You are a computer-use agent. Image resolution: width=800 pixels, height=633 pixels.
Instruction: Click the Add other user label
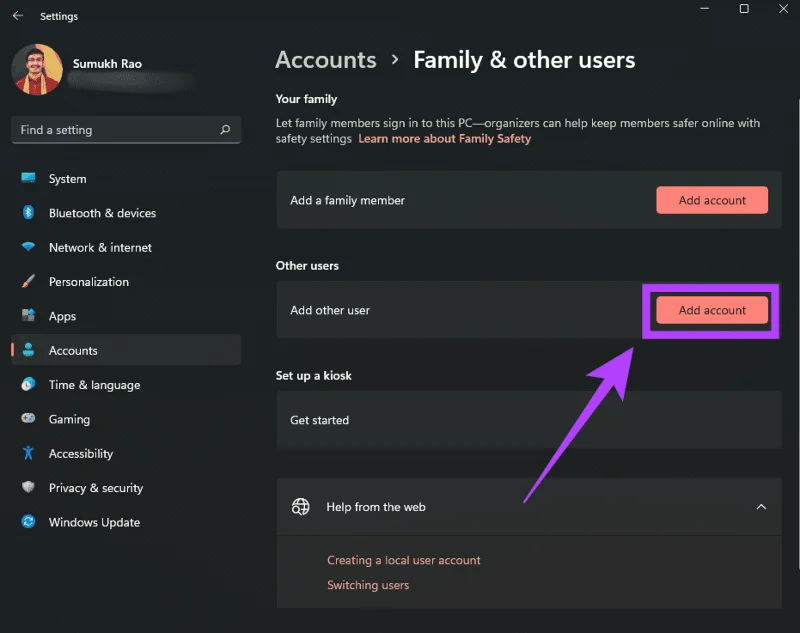[330, 310]
